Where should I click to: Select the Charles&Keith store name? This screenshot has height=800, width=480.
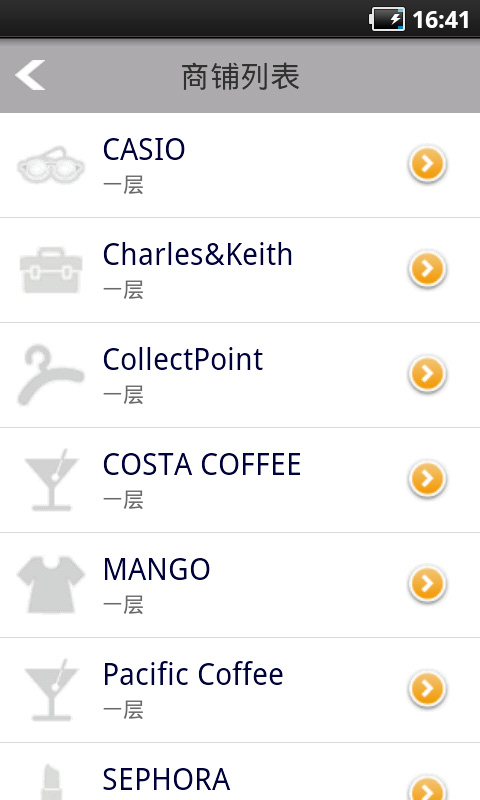197,254
